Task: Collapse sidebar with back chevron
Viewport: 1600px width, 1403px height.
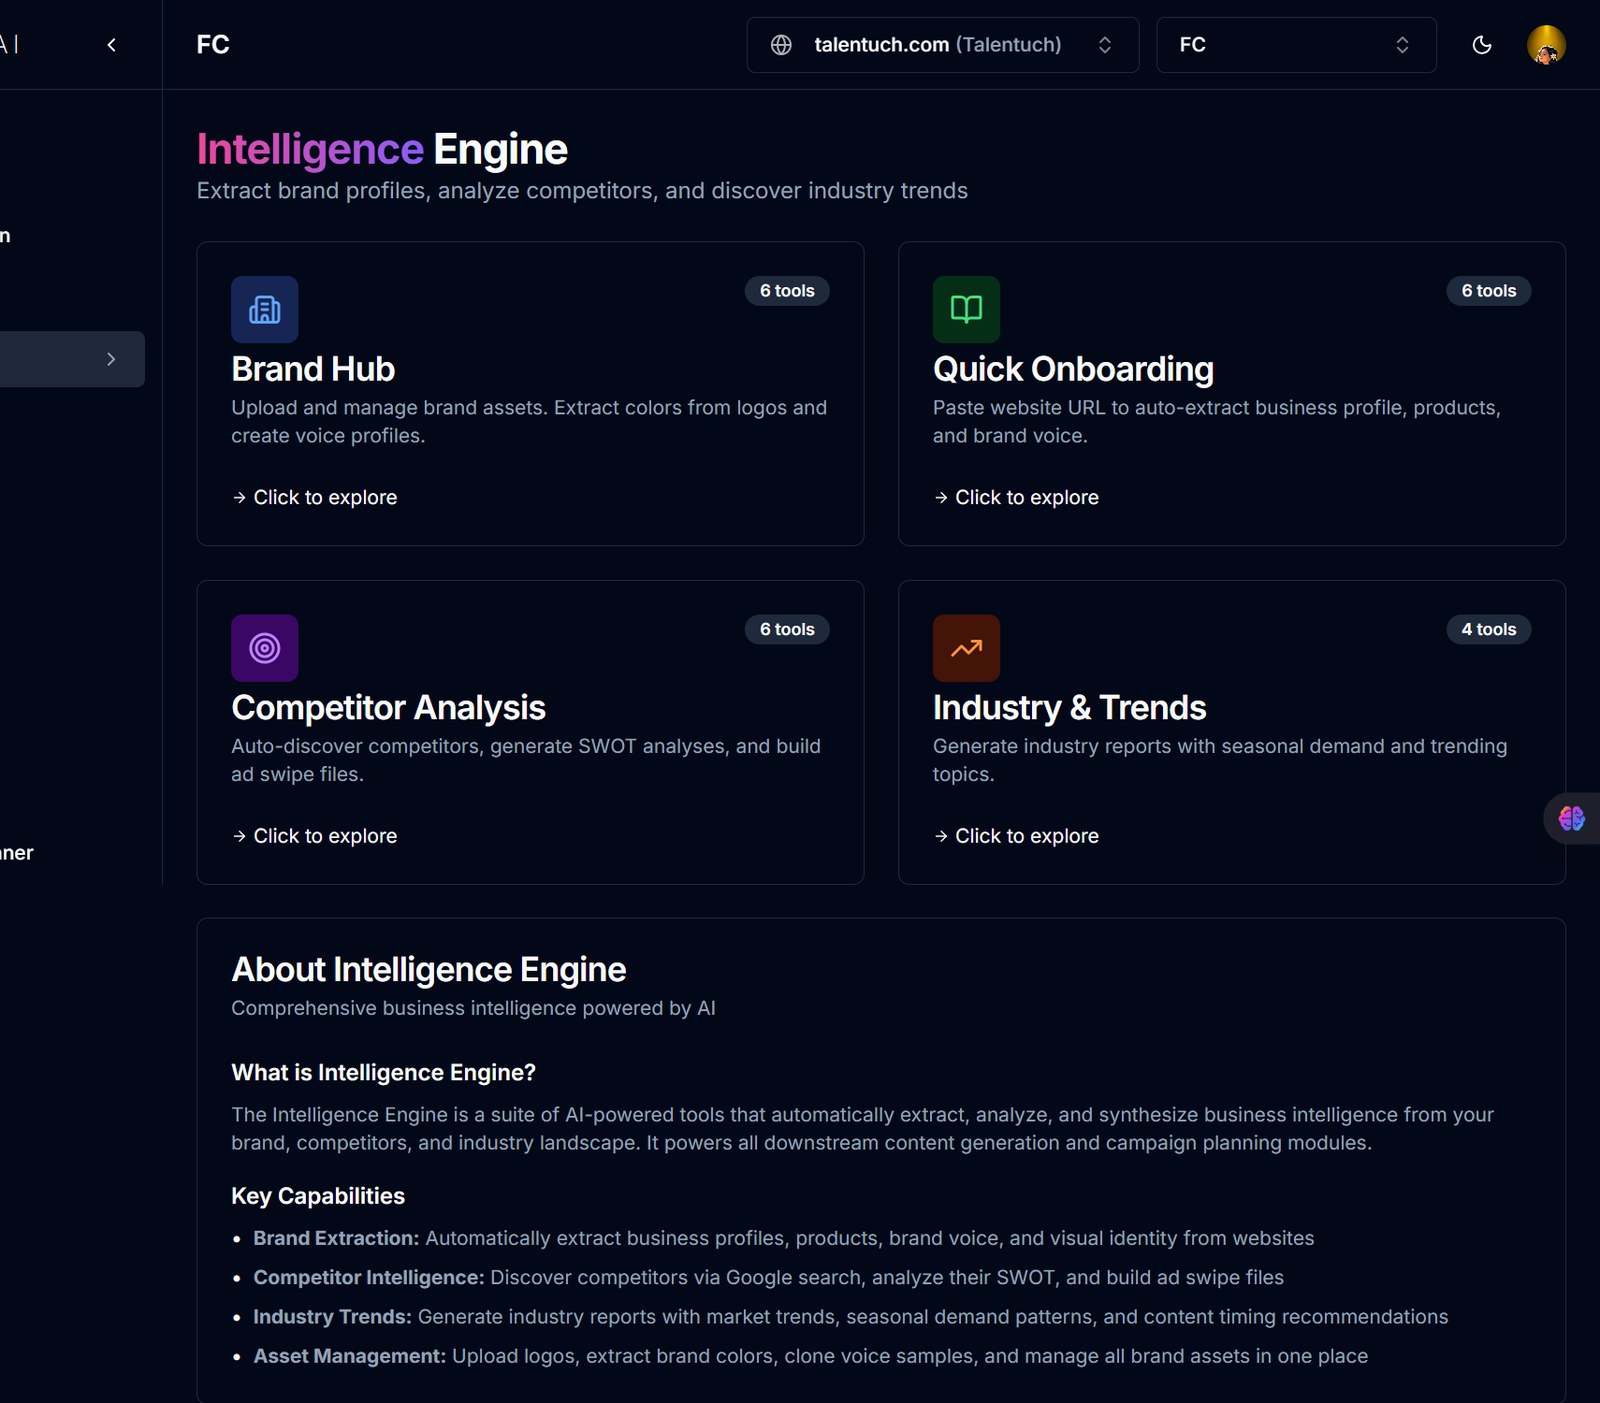Action: pos(112,45)
